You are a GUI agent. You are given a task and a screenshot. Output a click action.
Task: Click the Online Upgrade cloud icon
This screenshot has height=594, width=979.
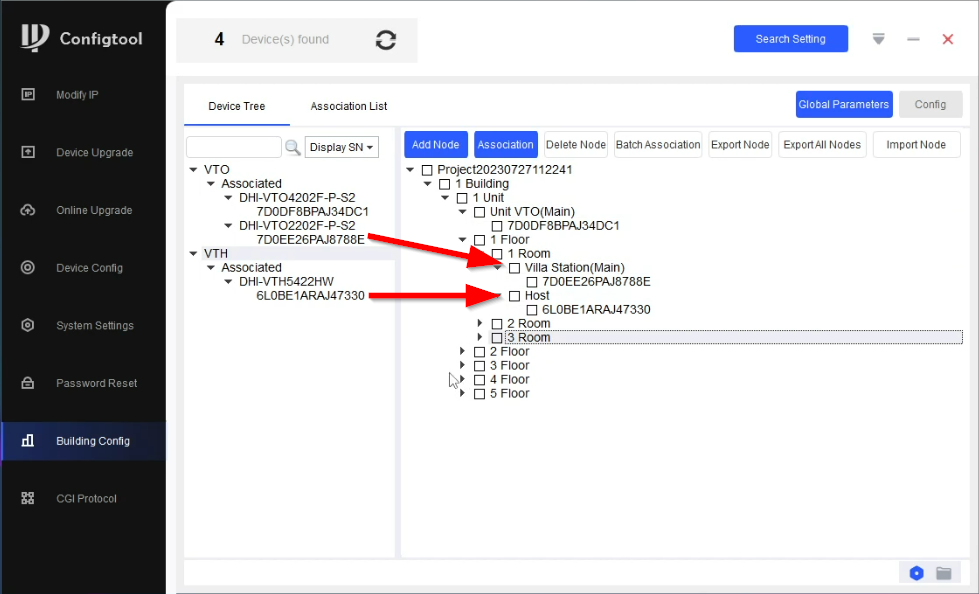[28, 210]
